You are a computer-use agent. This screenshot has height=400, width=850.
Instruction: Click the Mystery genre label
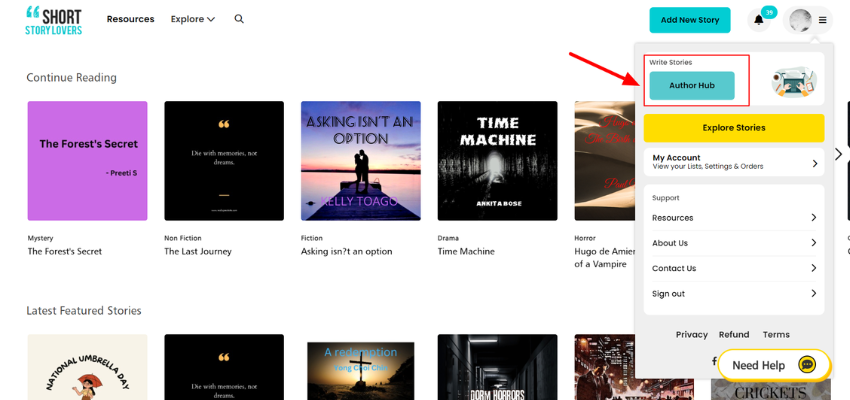41,238
